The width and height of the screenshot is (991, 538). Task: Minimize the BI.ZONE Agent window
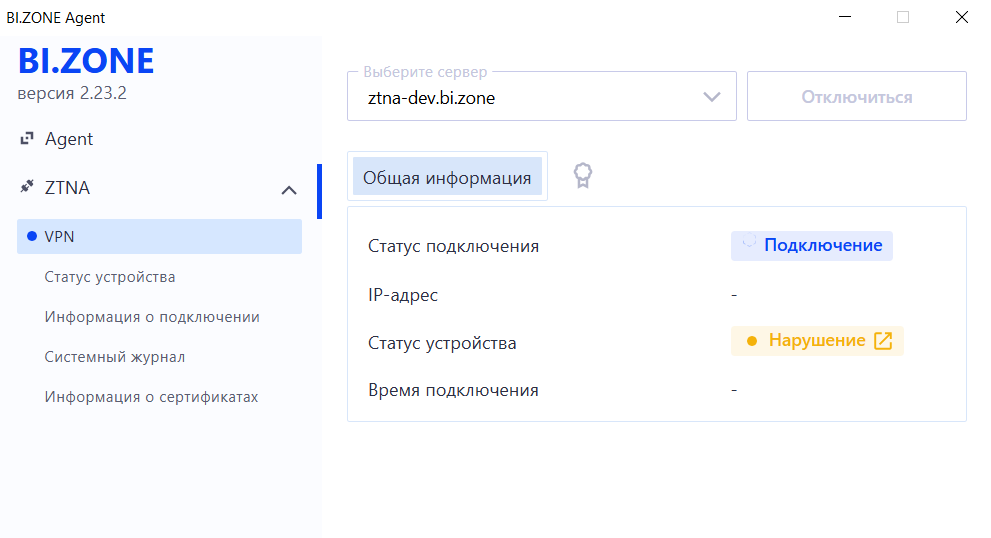click(x=845, y=17)
